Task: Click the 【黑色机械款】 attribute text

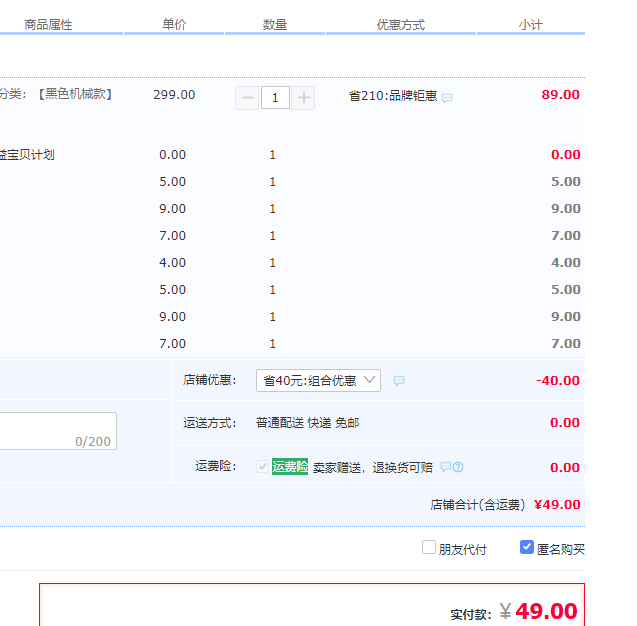Action: (76, 94)
